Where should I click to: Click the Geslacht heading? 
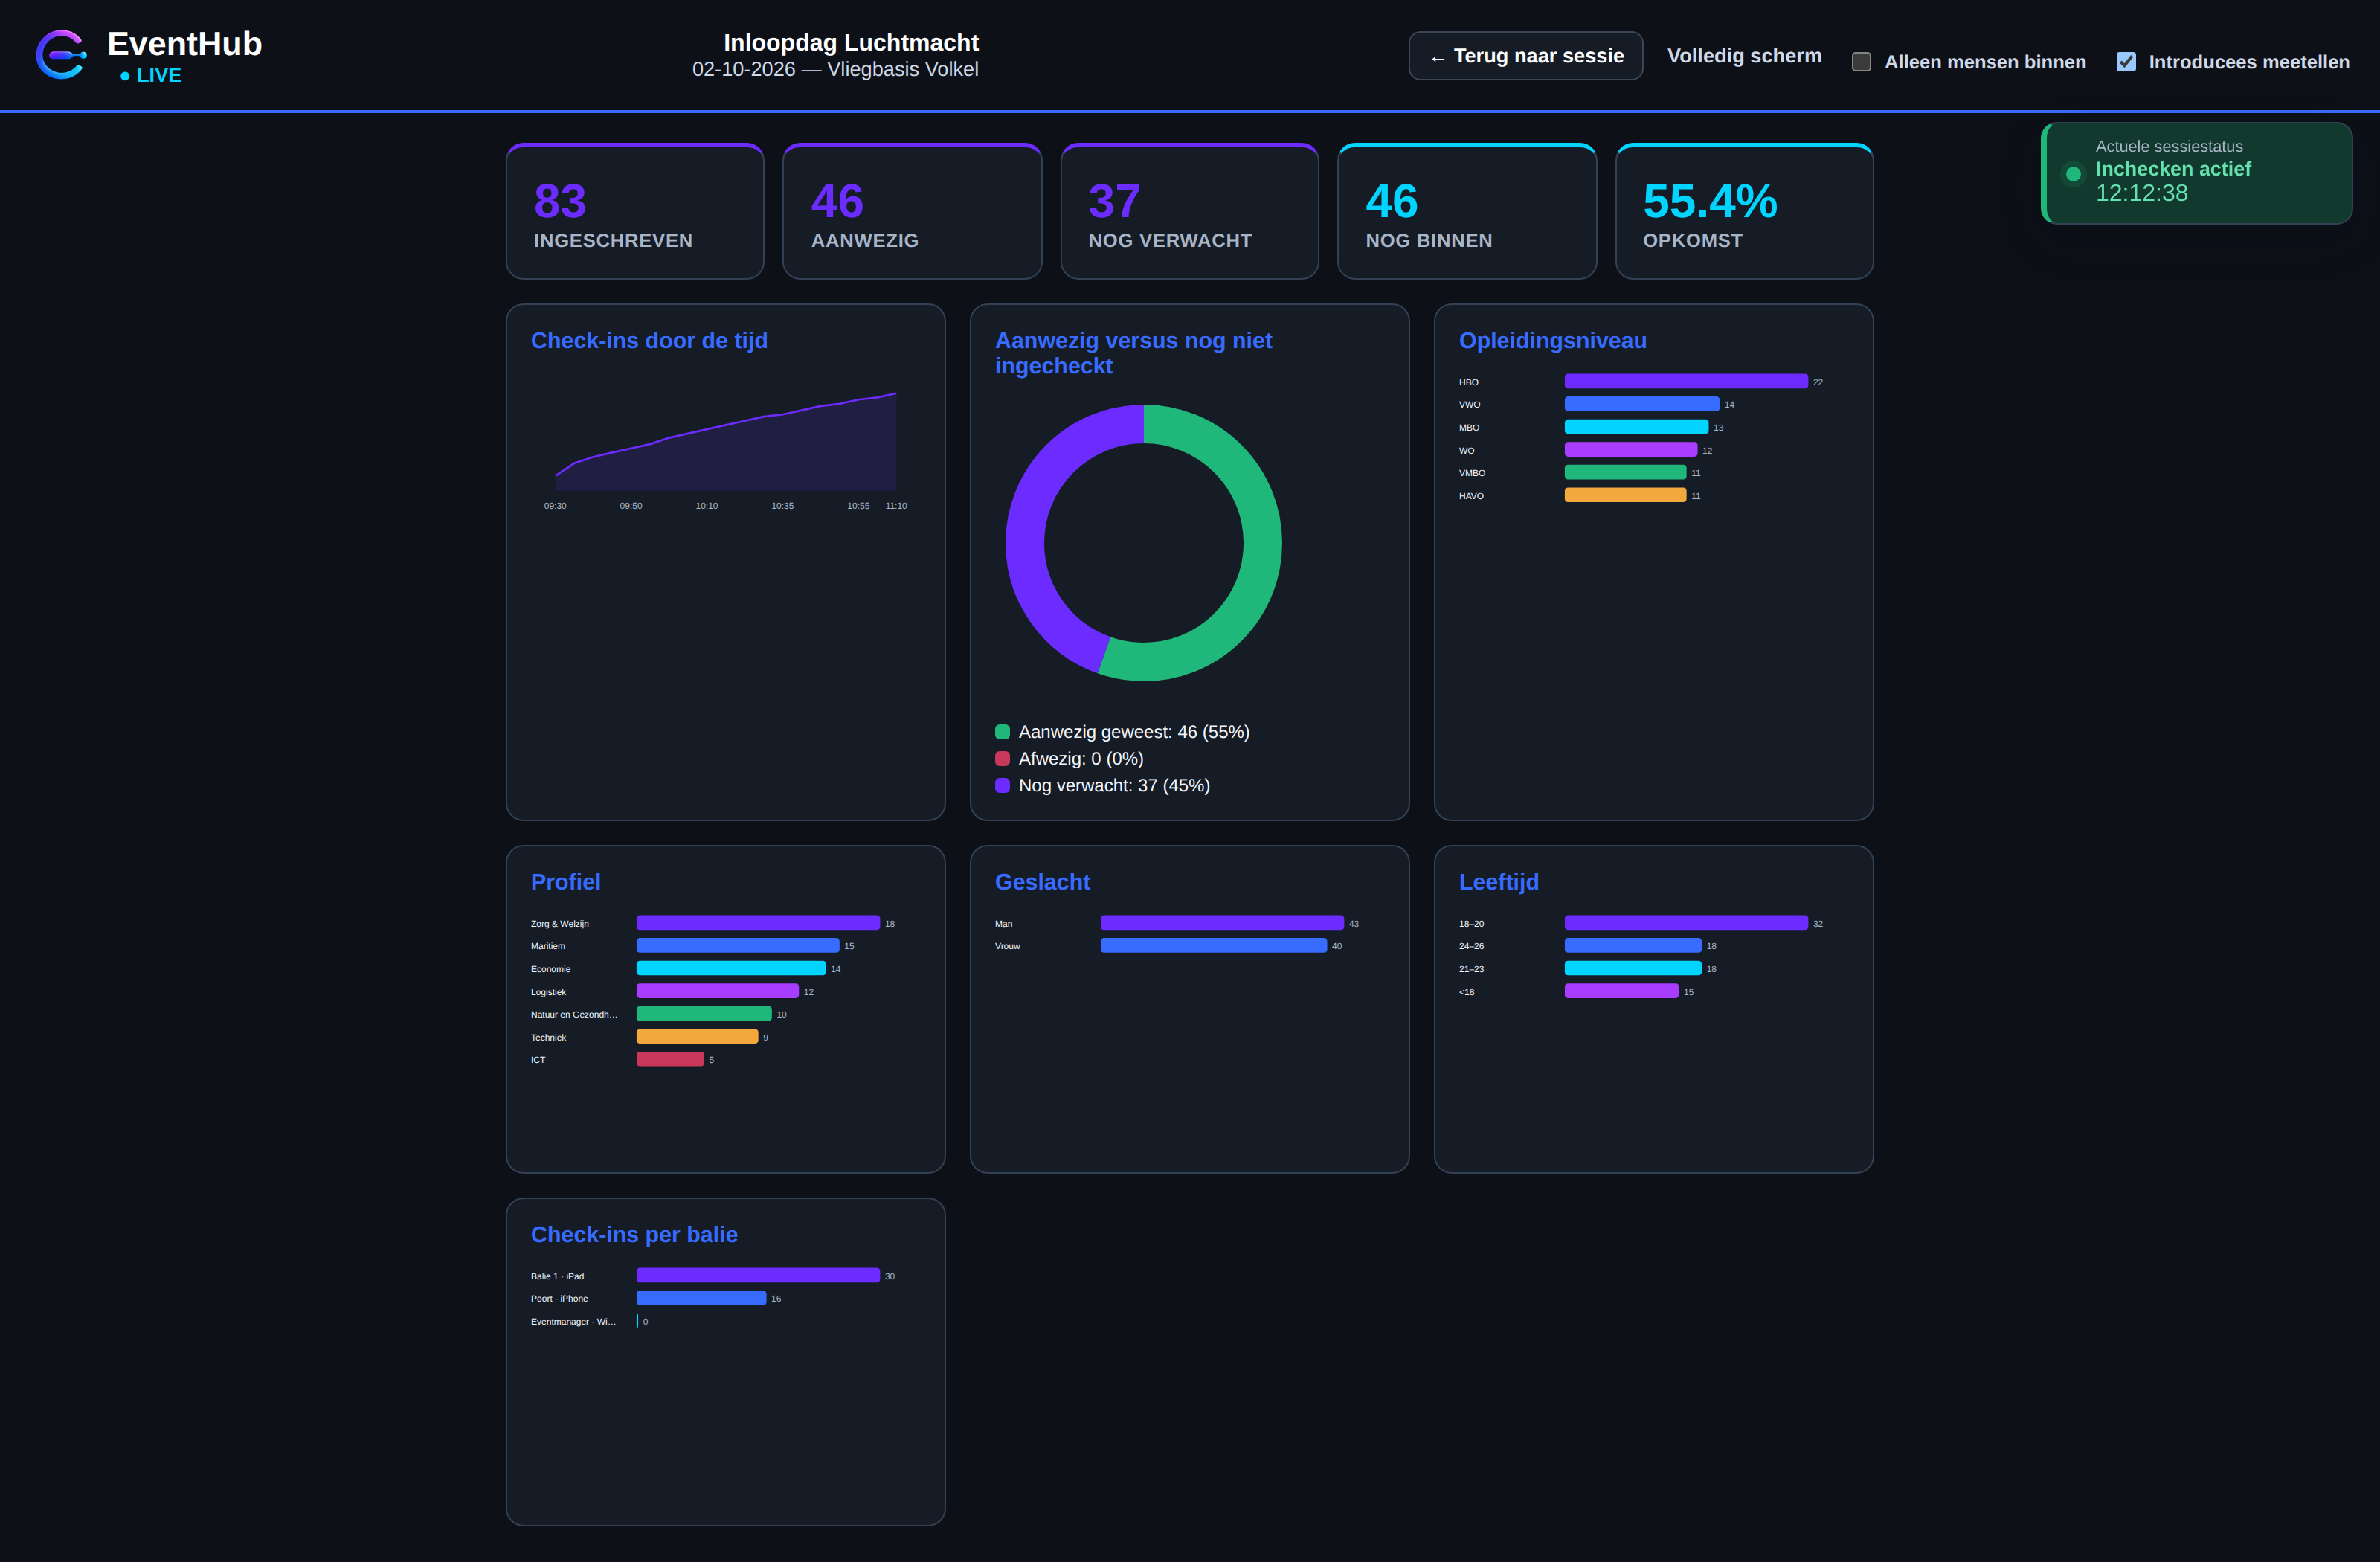[x=1042, y=882]
